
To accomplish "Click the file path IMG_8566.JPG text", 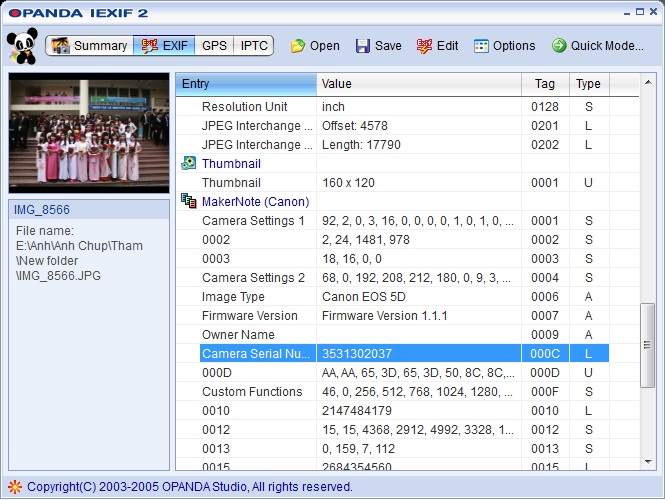I will tap(59, 276).
